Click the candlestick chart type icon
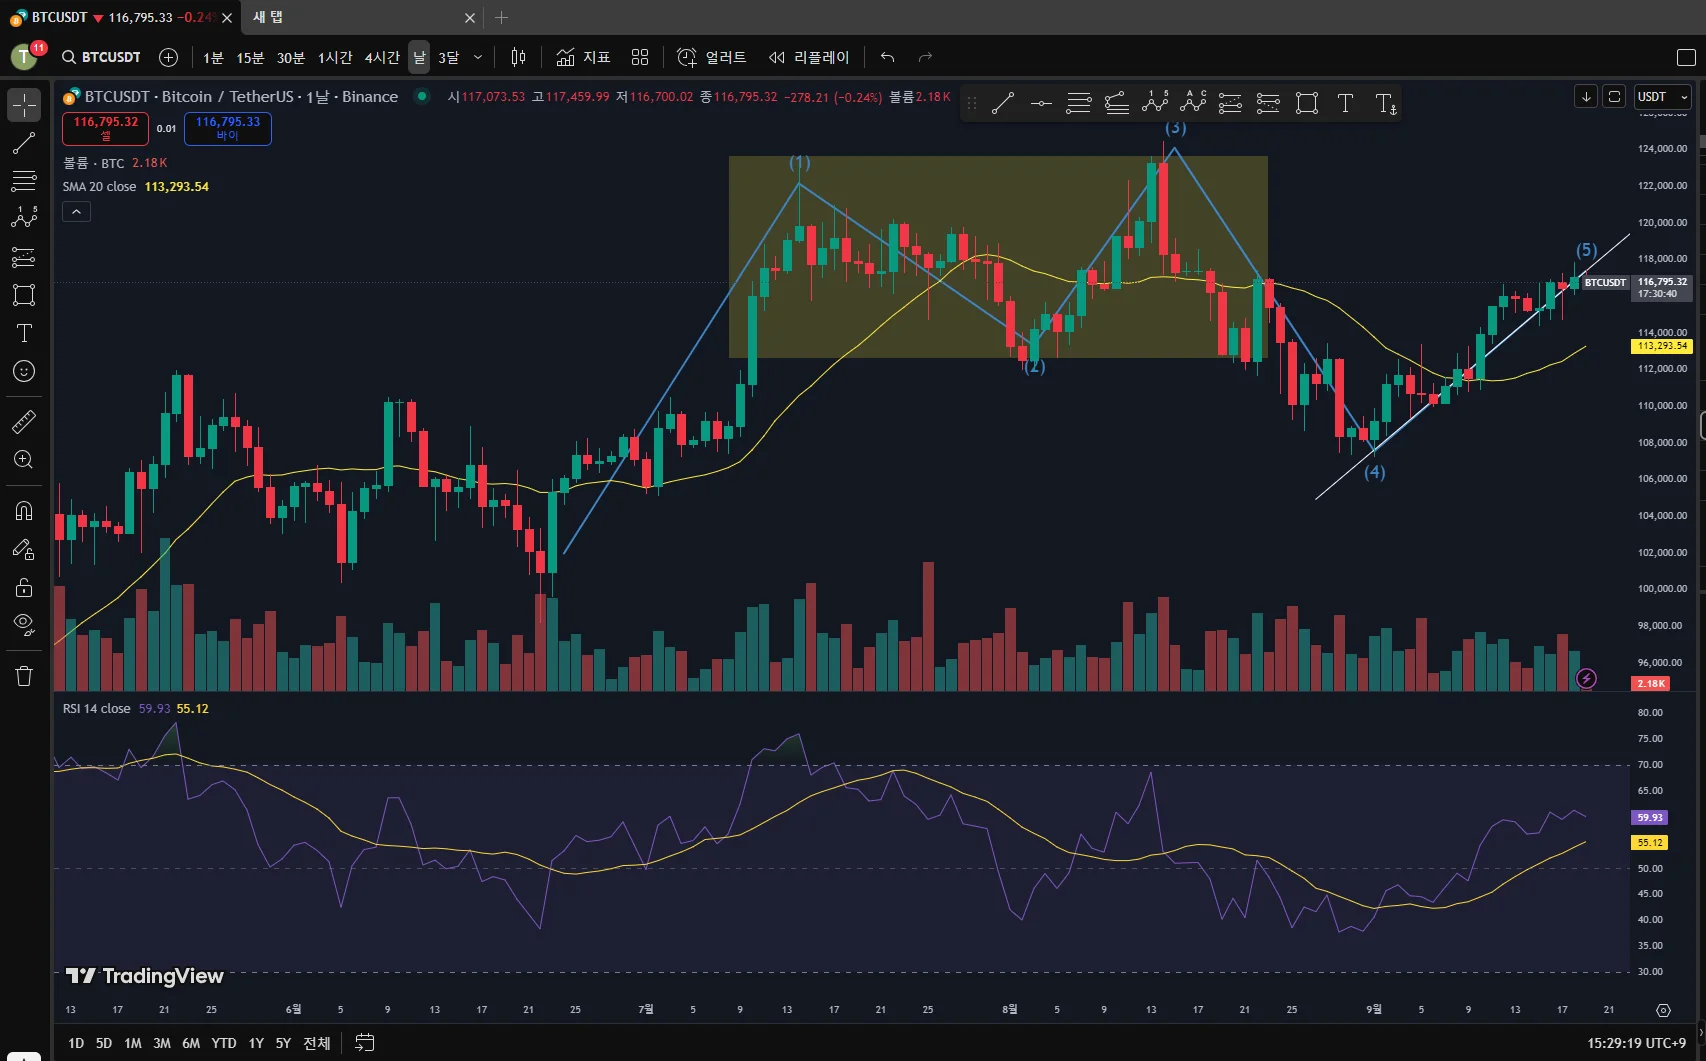The width and height of the screenshot is (1706, 1061). 518,57
